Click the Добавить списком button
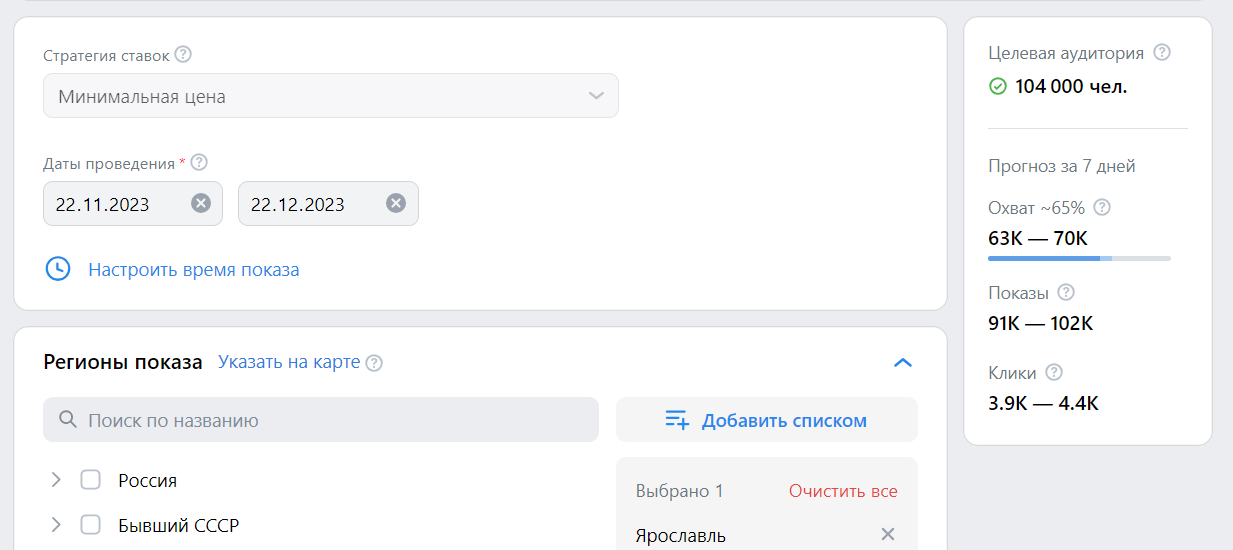Screen dimensions: 1233x550 click(x=766, y=420)
